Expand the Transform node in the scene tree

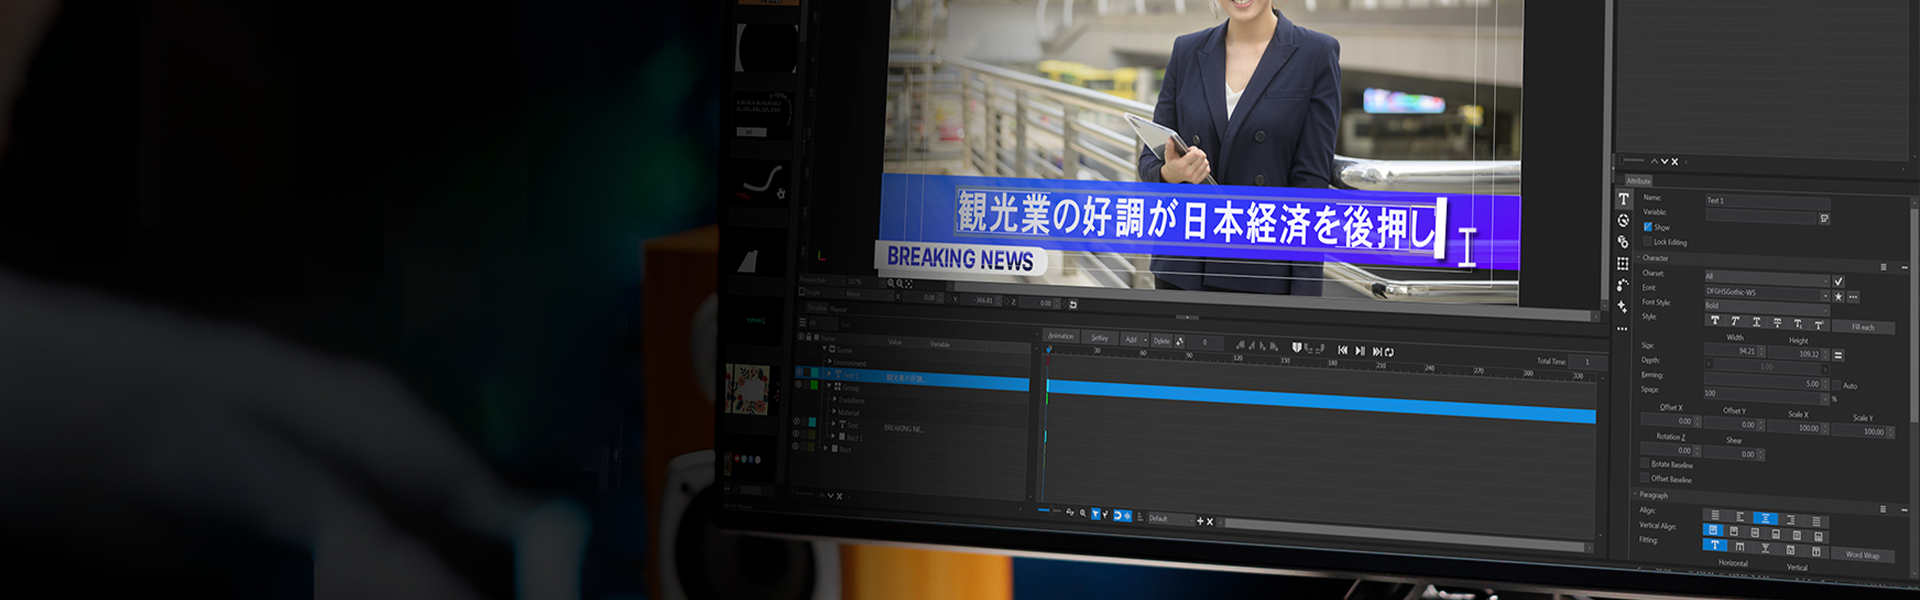834,398
